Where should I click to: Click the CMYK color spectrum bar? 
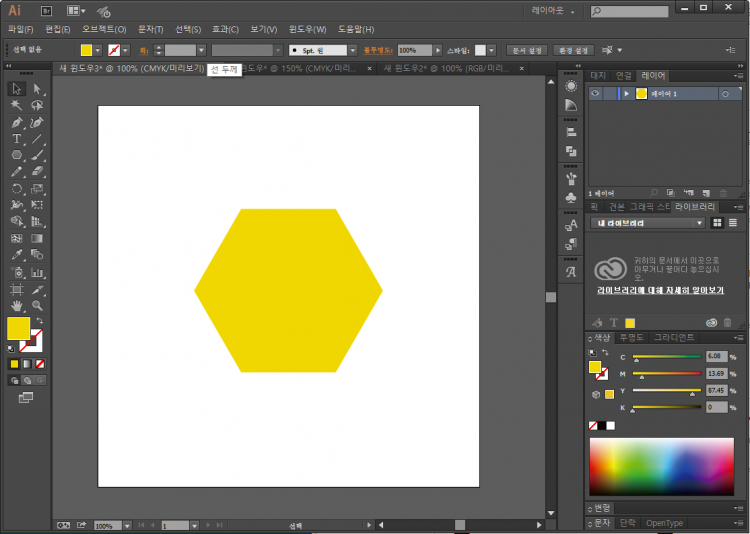(661, 467)
